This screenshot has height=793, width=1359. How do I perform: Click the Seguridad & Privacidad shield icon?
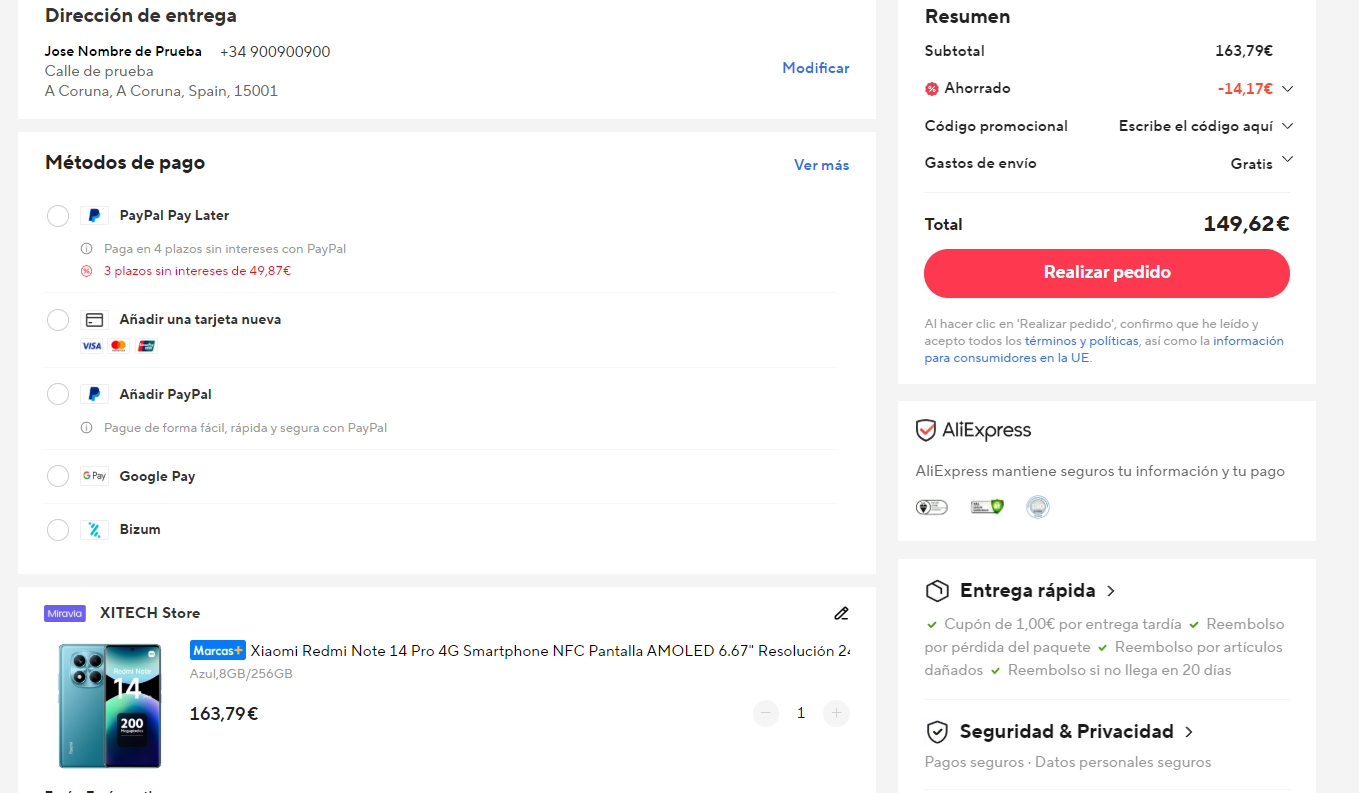(937, 732)
